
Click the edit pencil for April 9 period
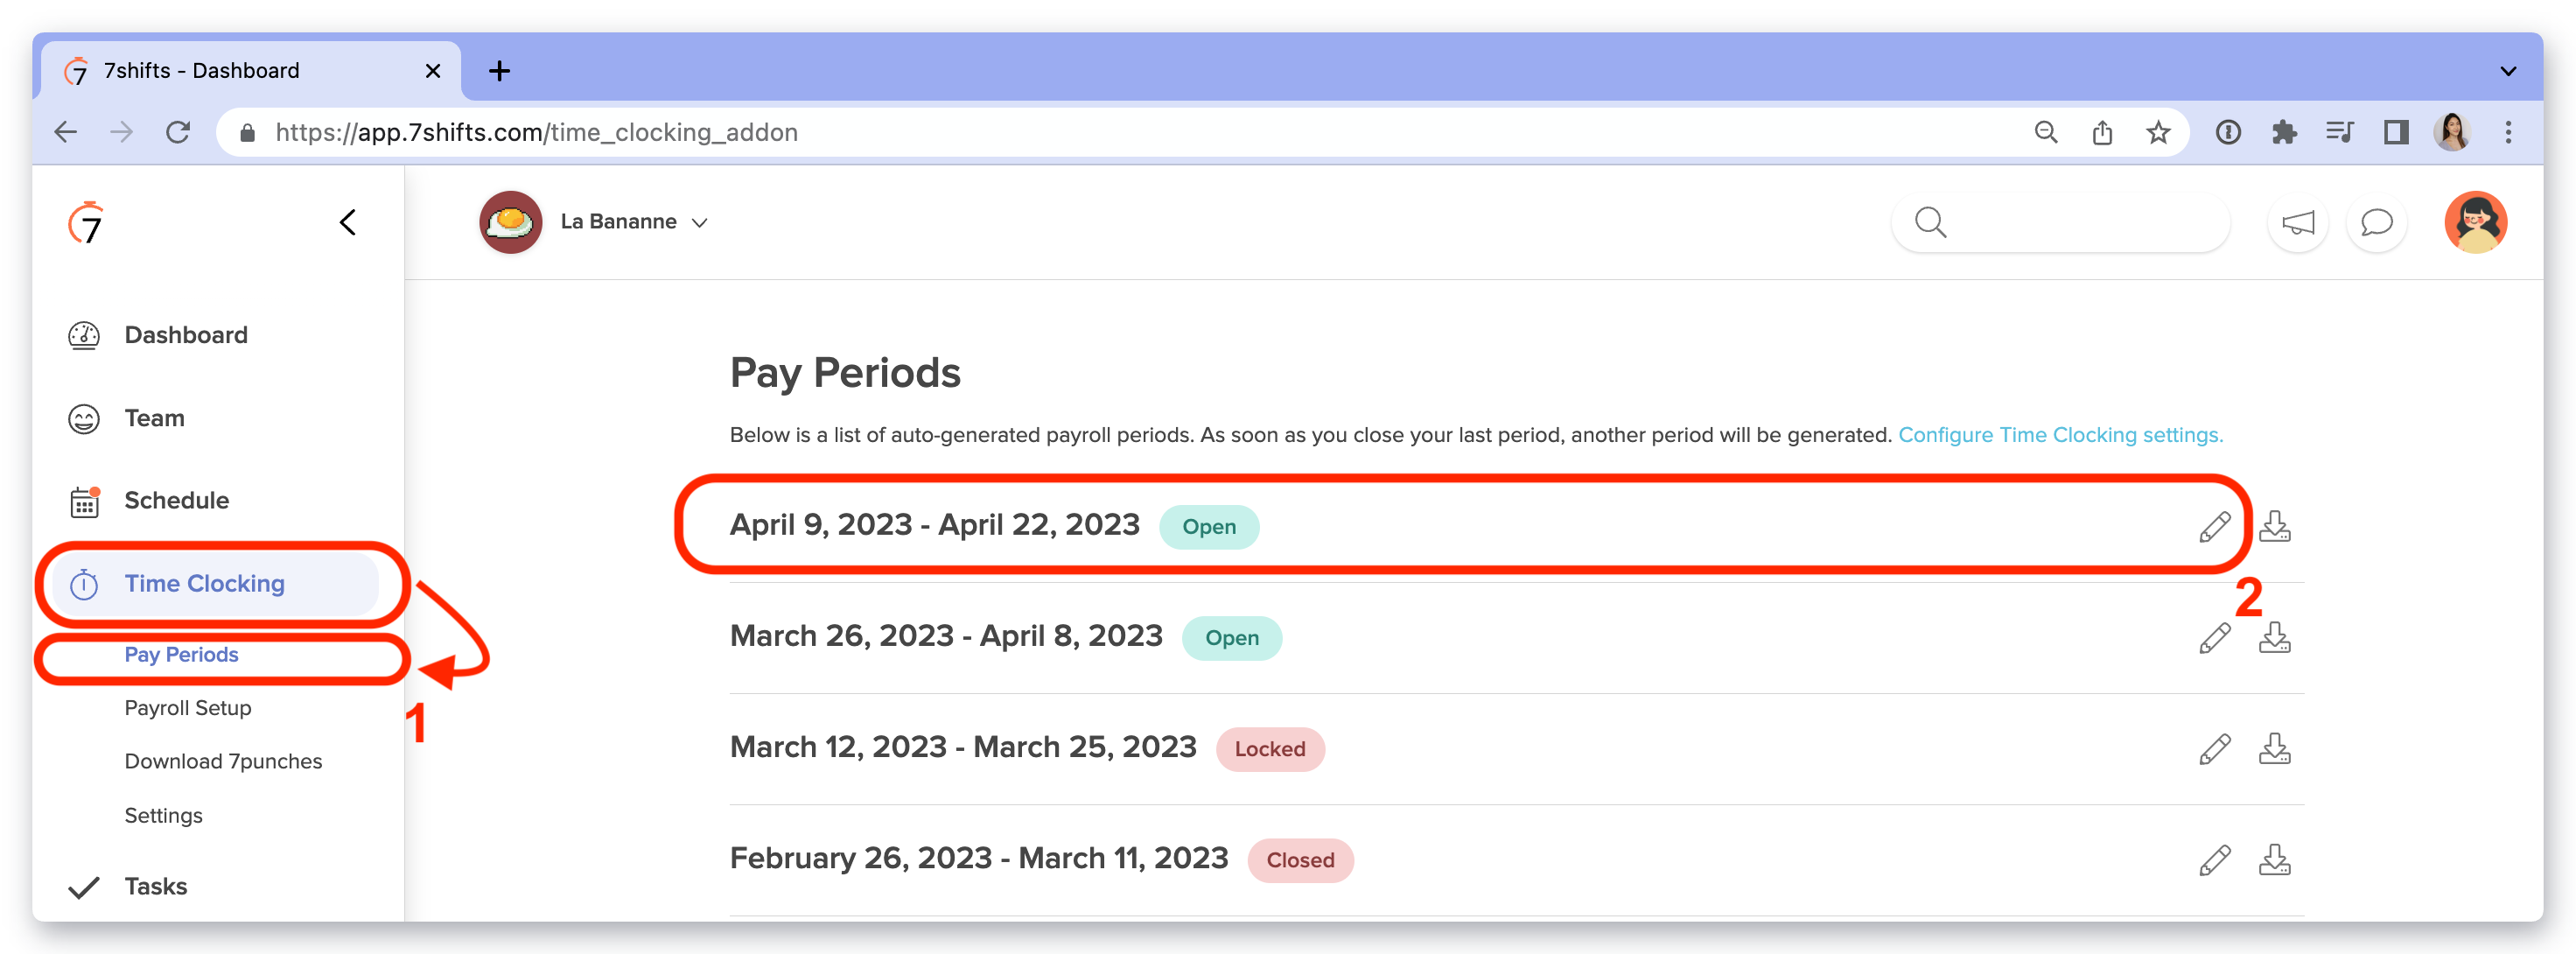[x=2214, y=526]
